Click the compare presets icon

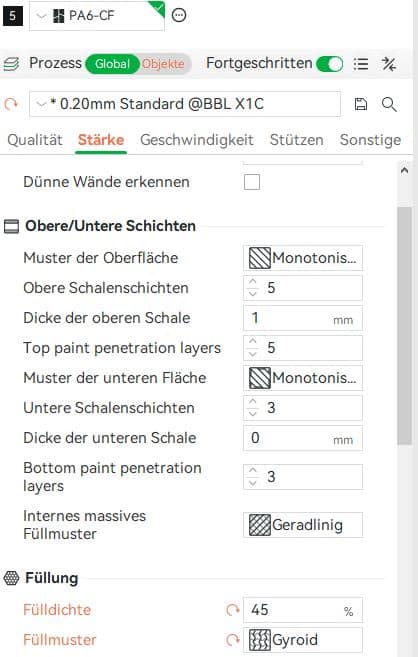(389, 64)
